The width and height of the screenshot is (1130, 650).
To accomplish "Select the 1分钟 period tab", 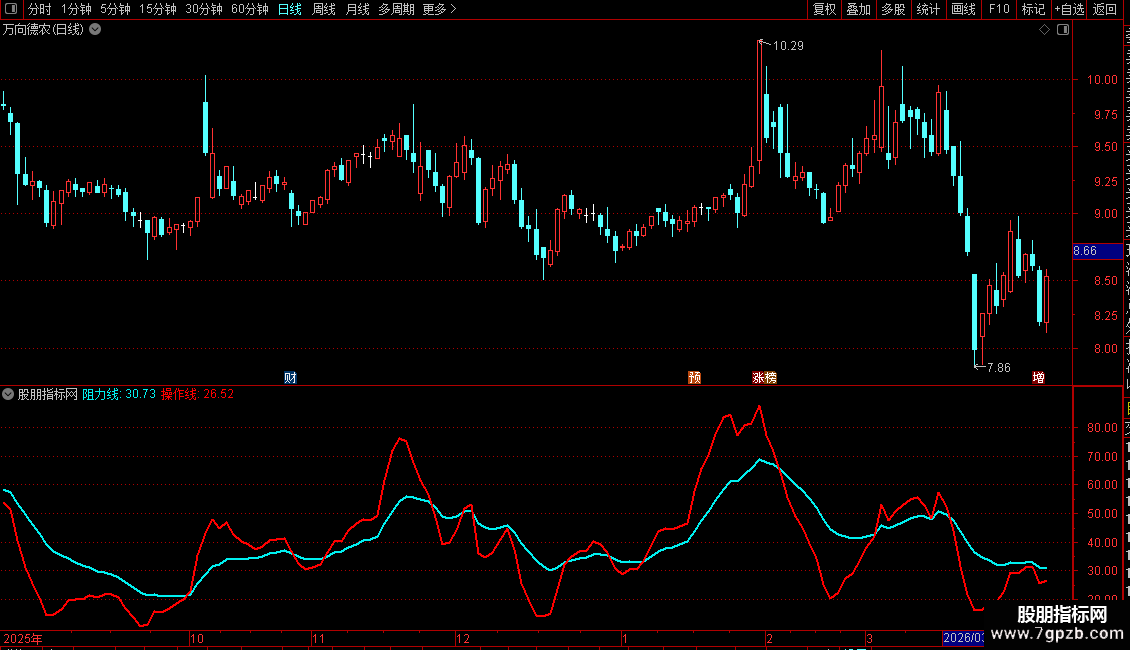I will [x=76, y=9].
